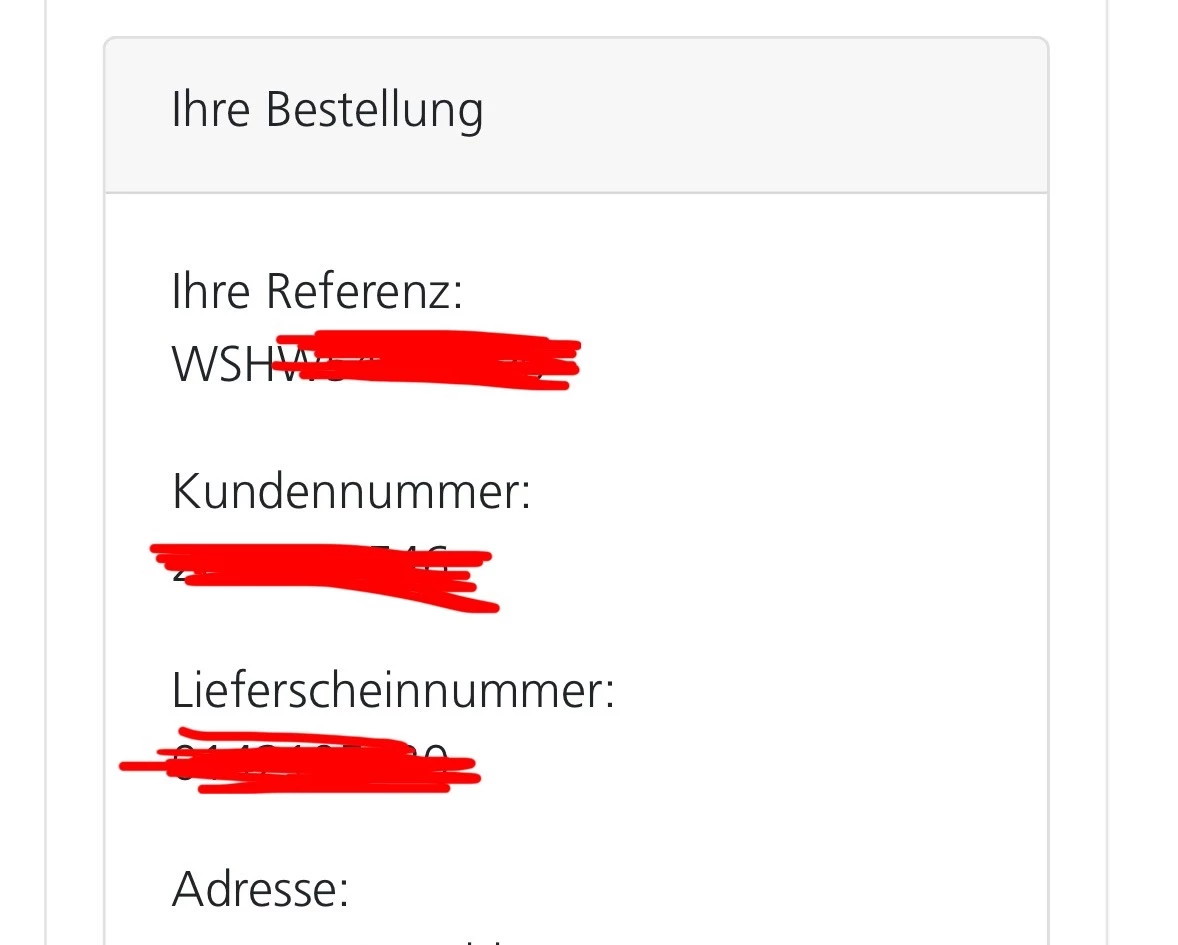Click the white space above the order card

pos(576,17)
